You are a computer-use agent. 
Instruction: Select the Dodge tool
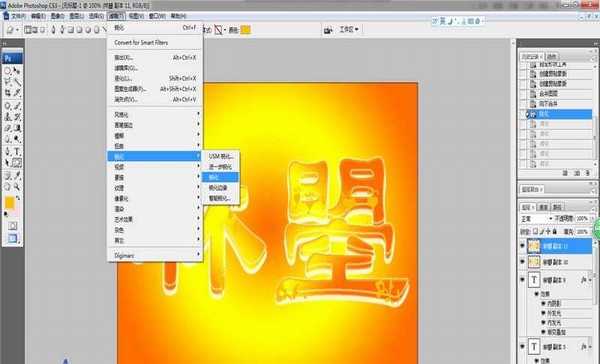click(x=17, y=139)
